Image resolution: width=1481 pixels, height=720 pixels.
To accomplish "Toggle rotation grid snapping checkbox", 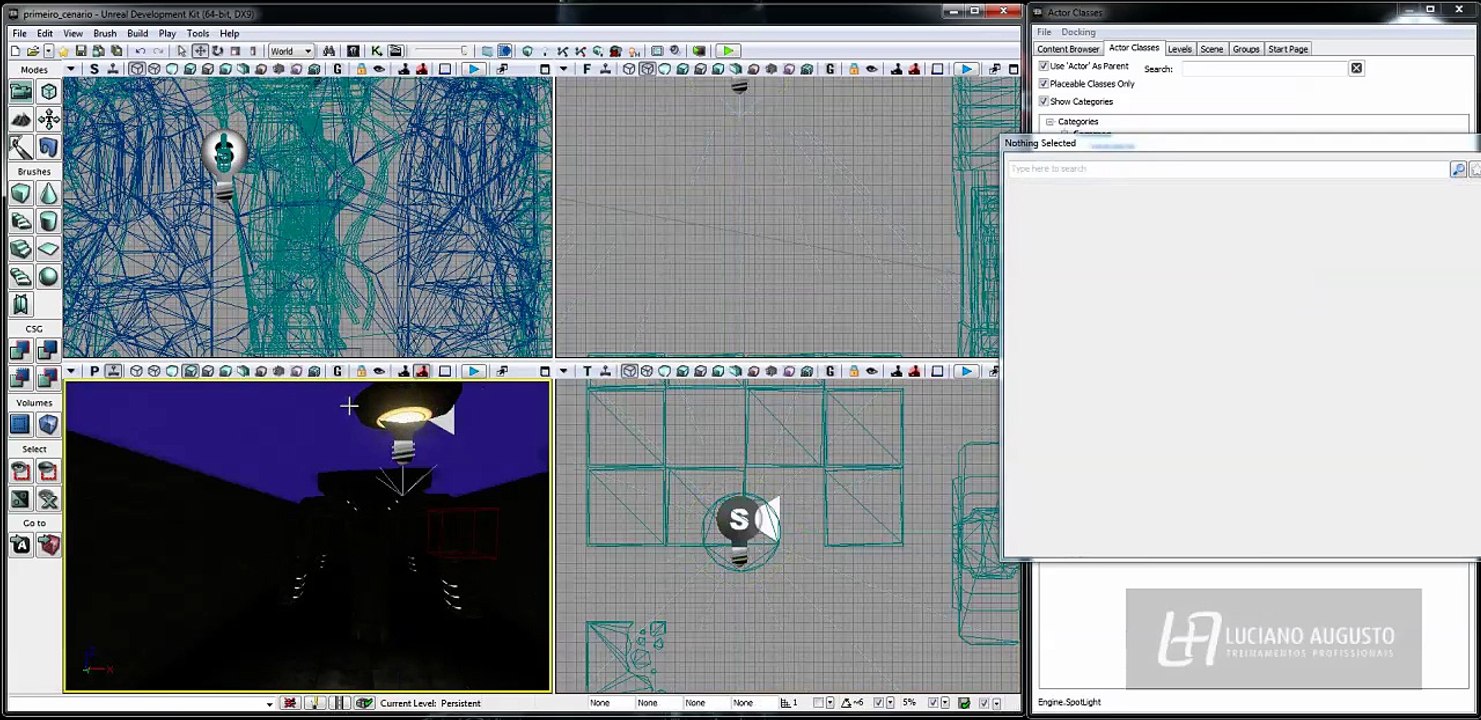I will click(x=877, y=703).
